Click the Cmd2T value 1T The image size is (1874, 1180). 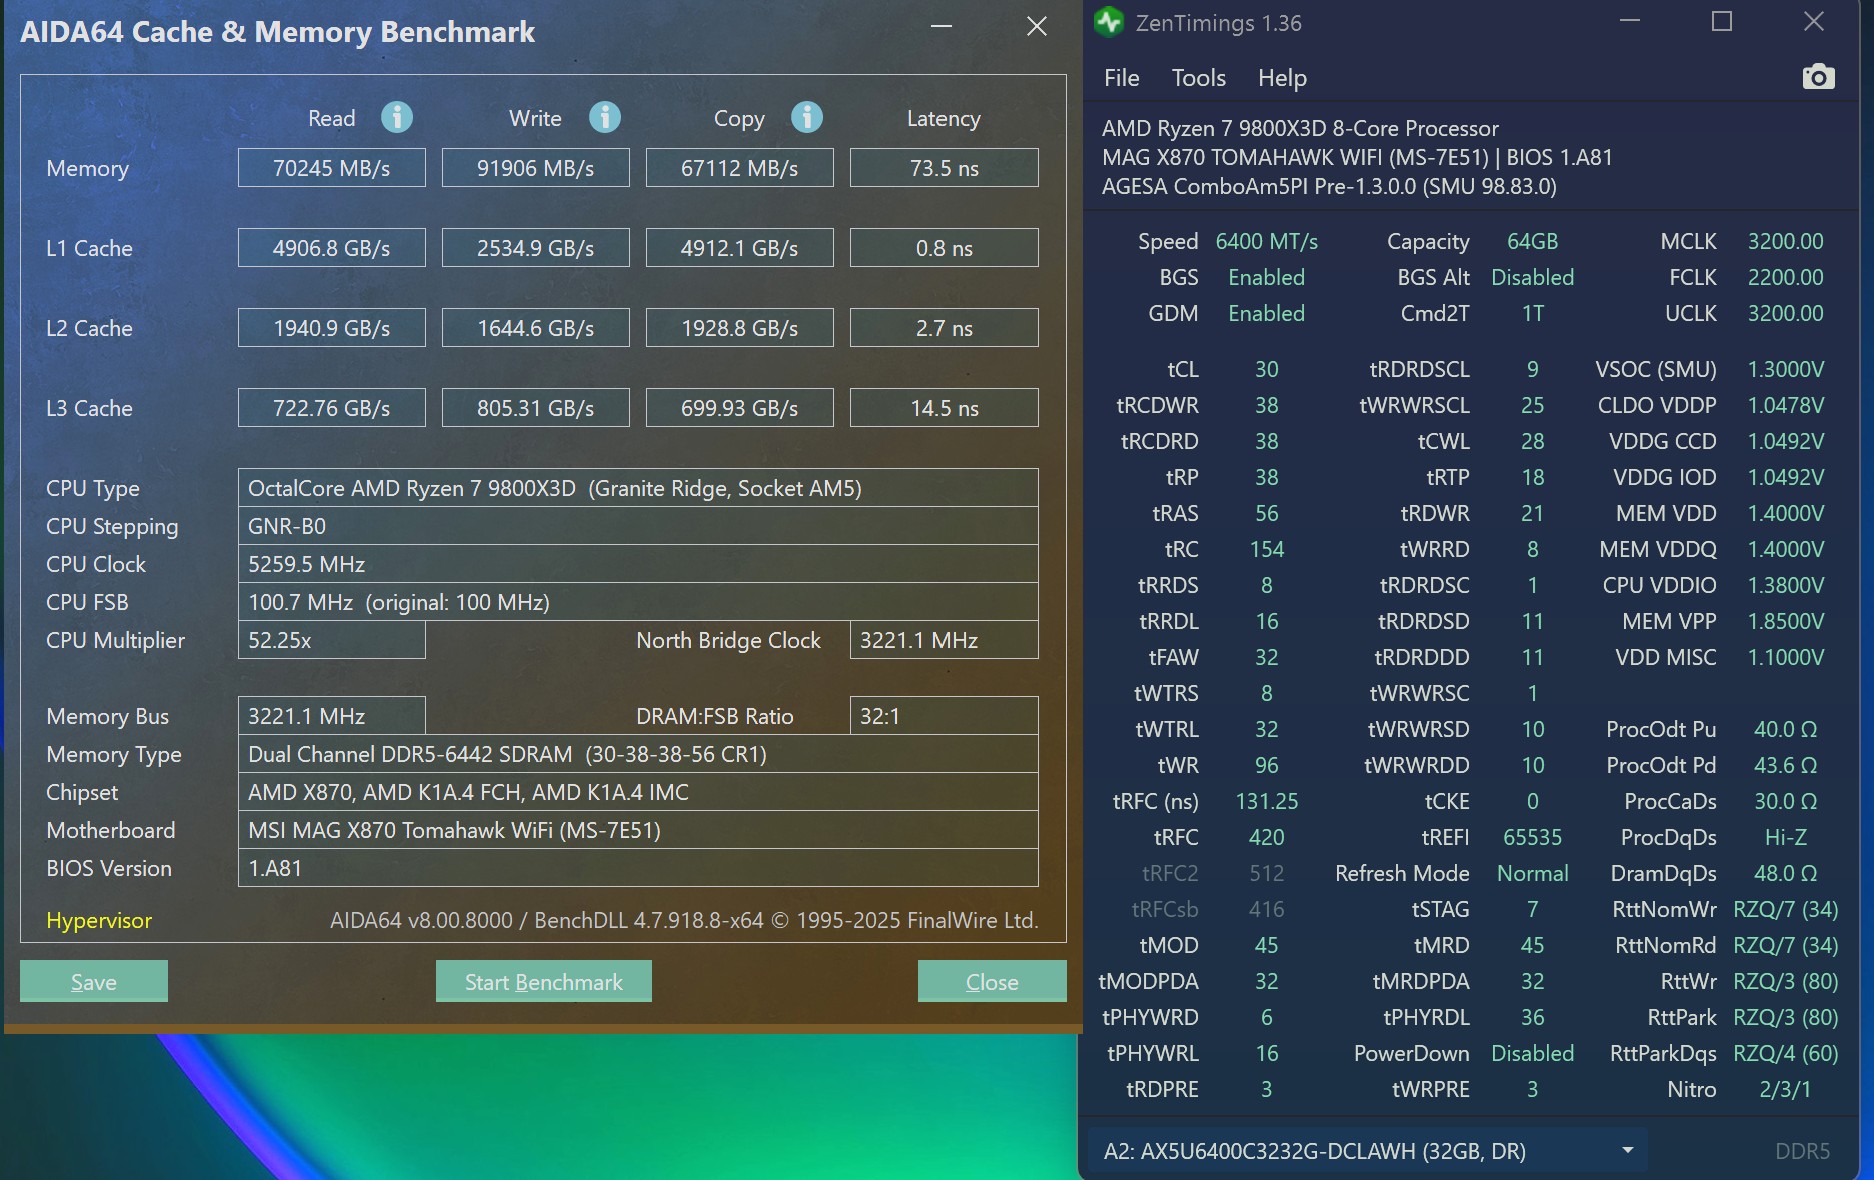(1532, 313)
